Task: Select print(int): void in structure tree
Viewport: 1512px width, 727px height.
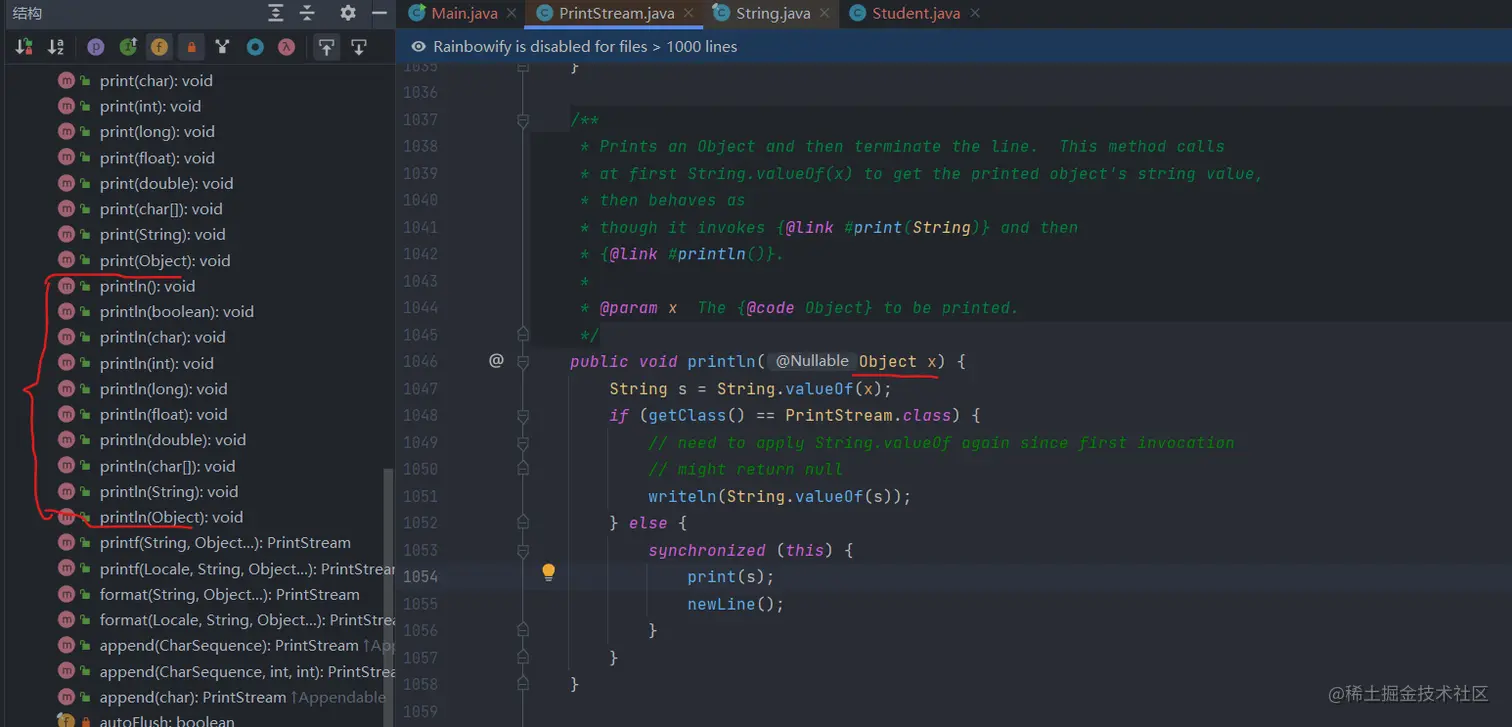Action: [x=150, y=106]
